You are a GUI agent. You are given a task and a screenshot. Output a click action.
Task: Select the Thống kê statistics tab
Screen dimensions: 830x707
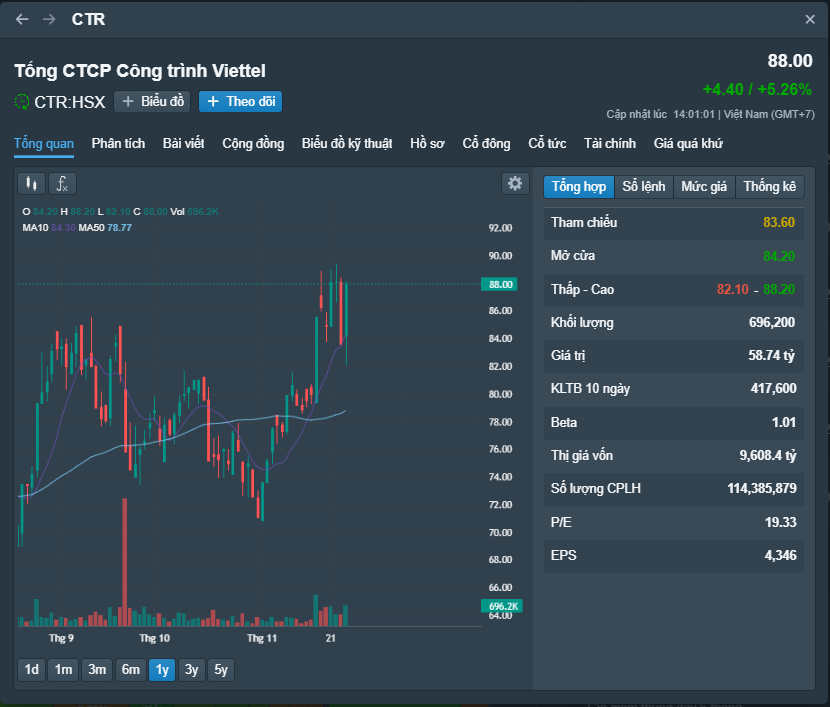(x=770, y=187)
